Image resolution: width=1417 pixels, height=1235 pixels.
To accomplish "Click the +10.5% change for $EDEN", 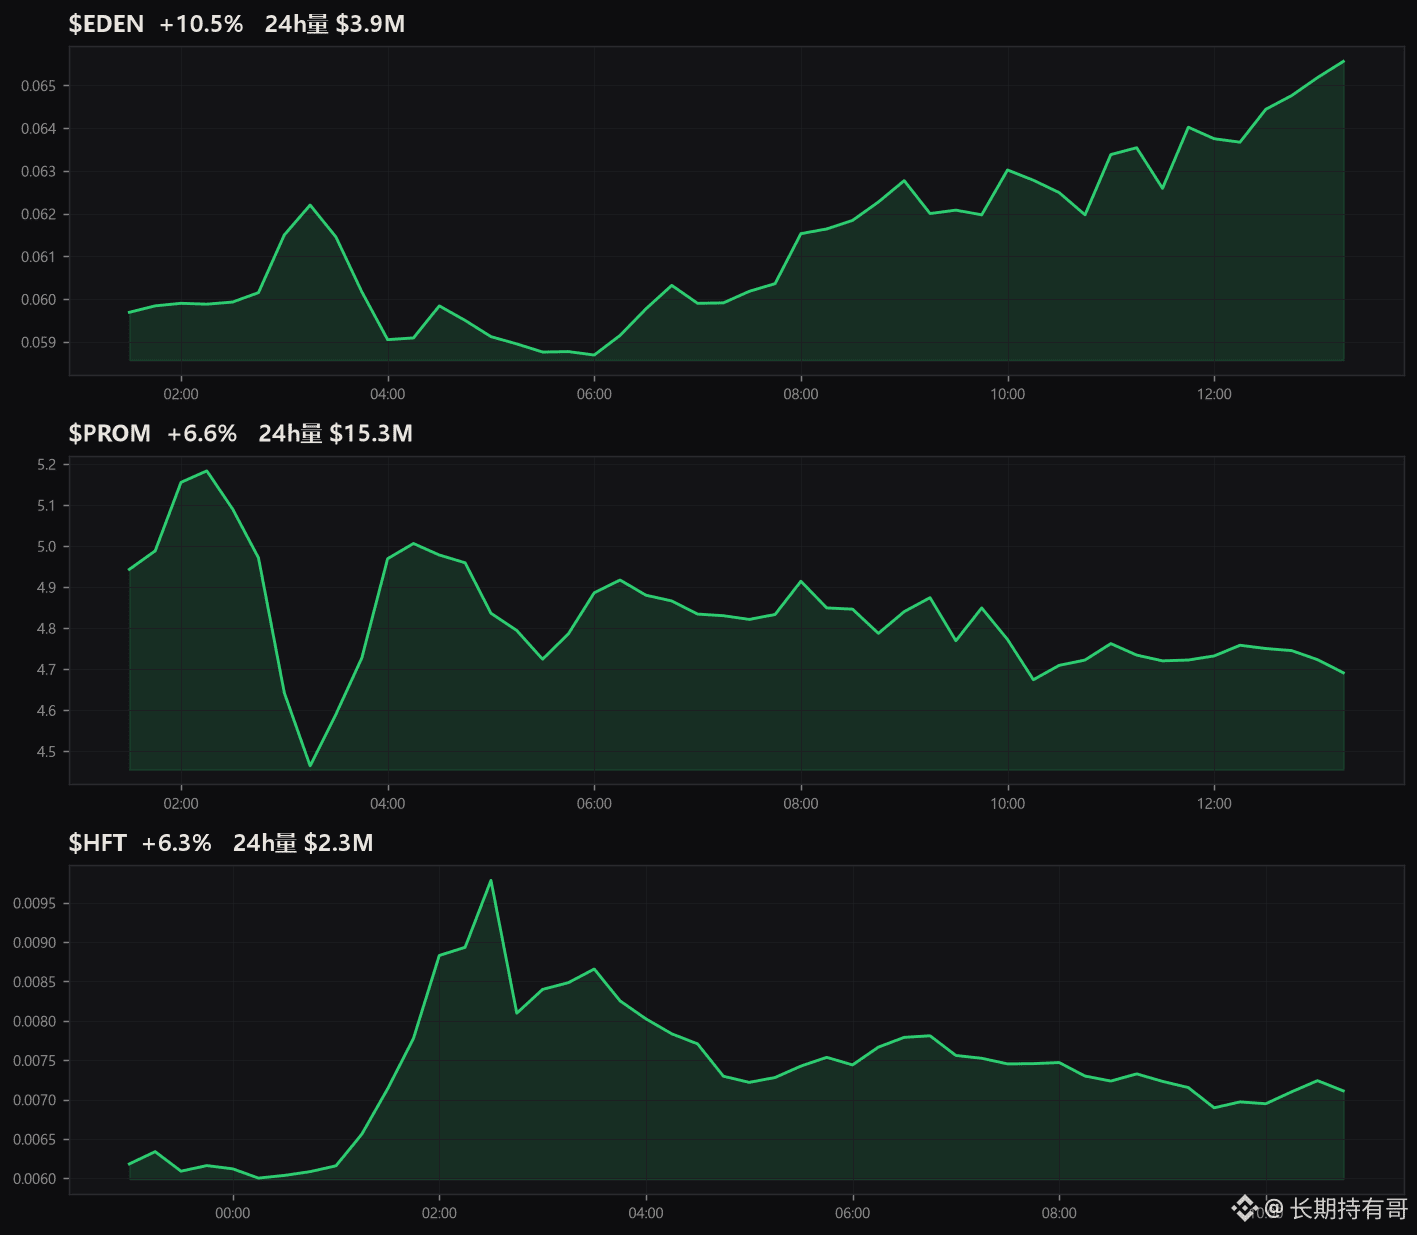I will click(201, 24).
